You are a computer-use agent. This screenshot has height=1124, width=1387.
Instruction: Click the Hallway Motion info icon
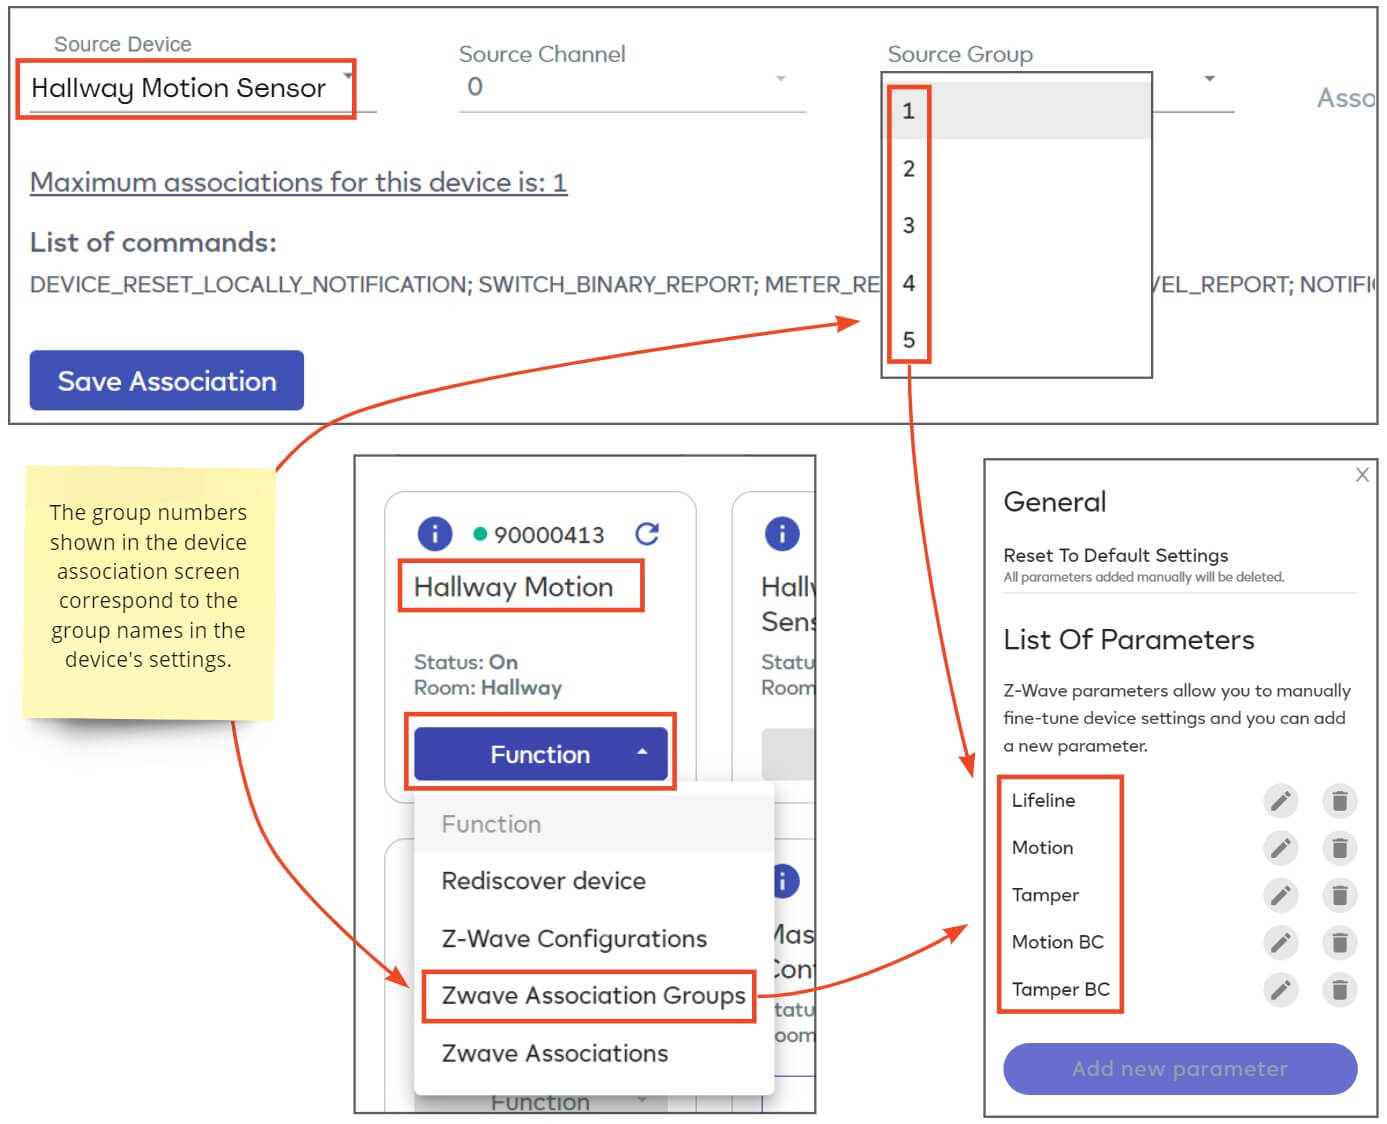coord(434,533)
